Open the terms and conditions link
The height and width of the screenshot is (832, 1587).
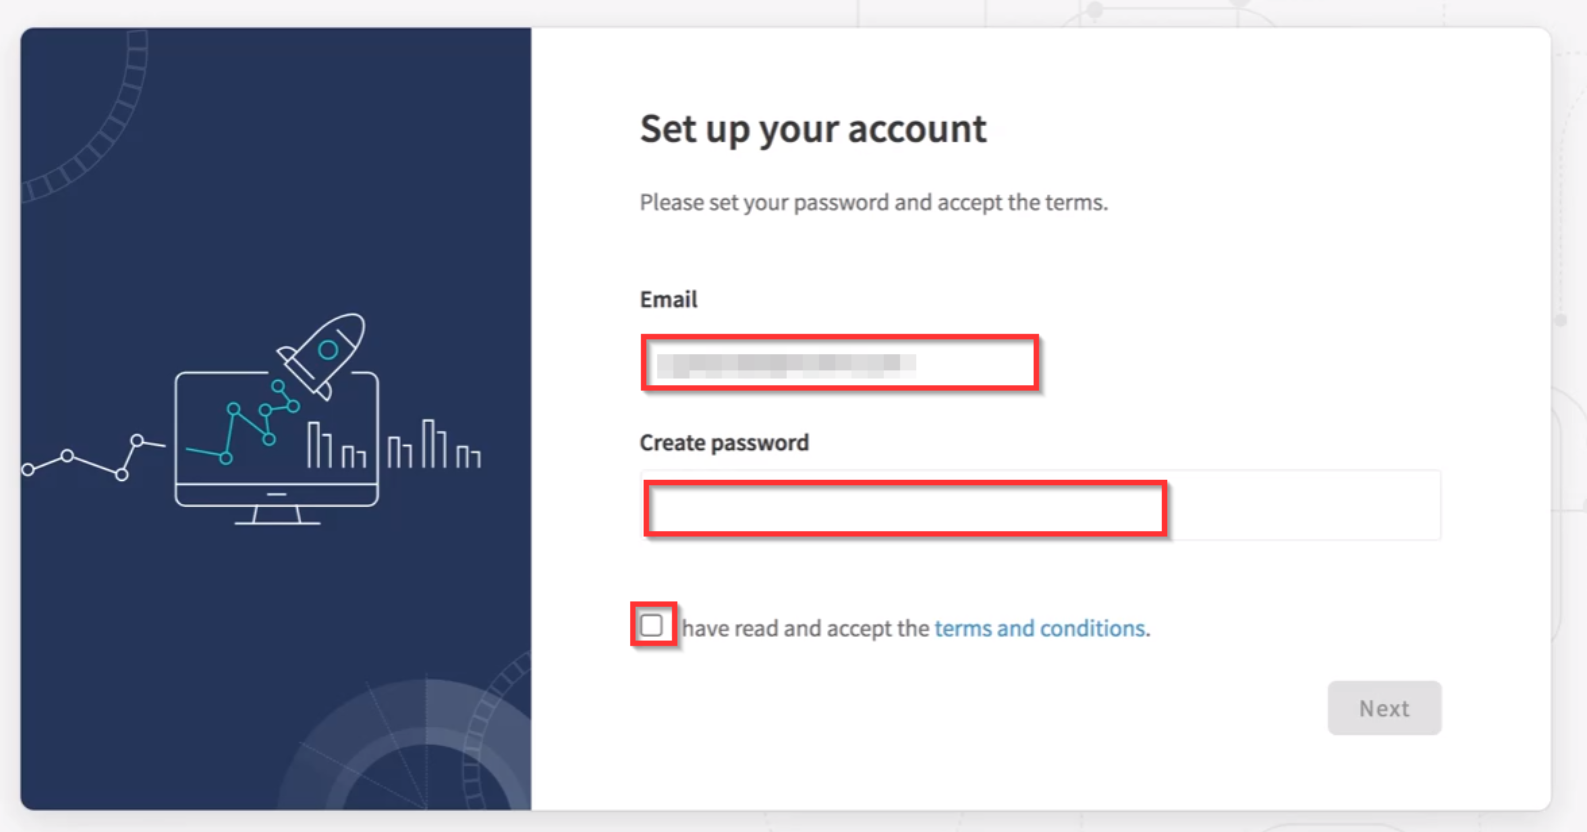[1040, 628]
